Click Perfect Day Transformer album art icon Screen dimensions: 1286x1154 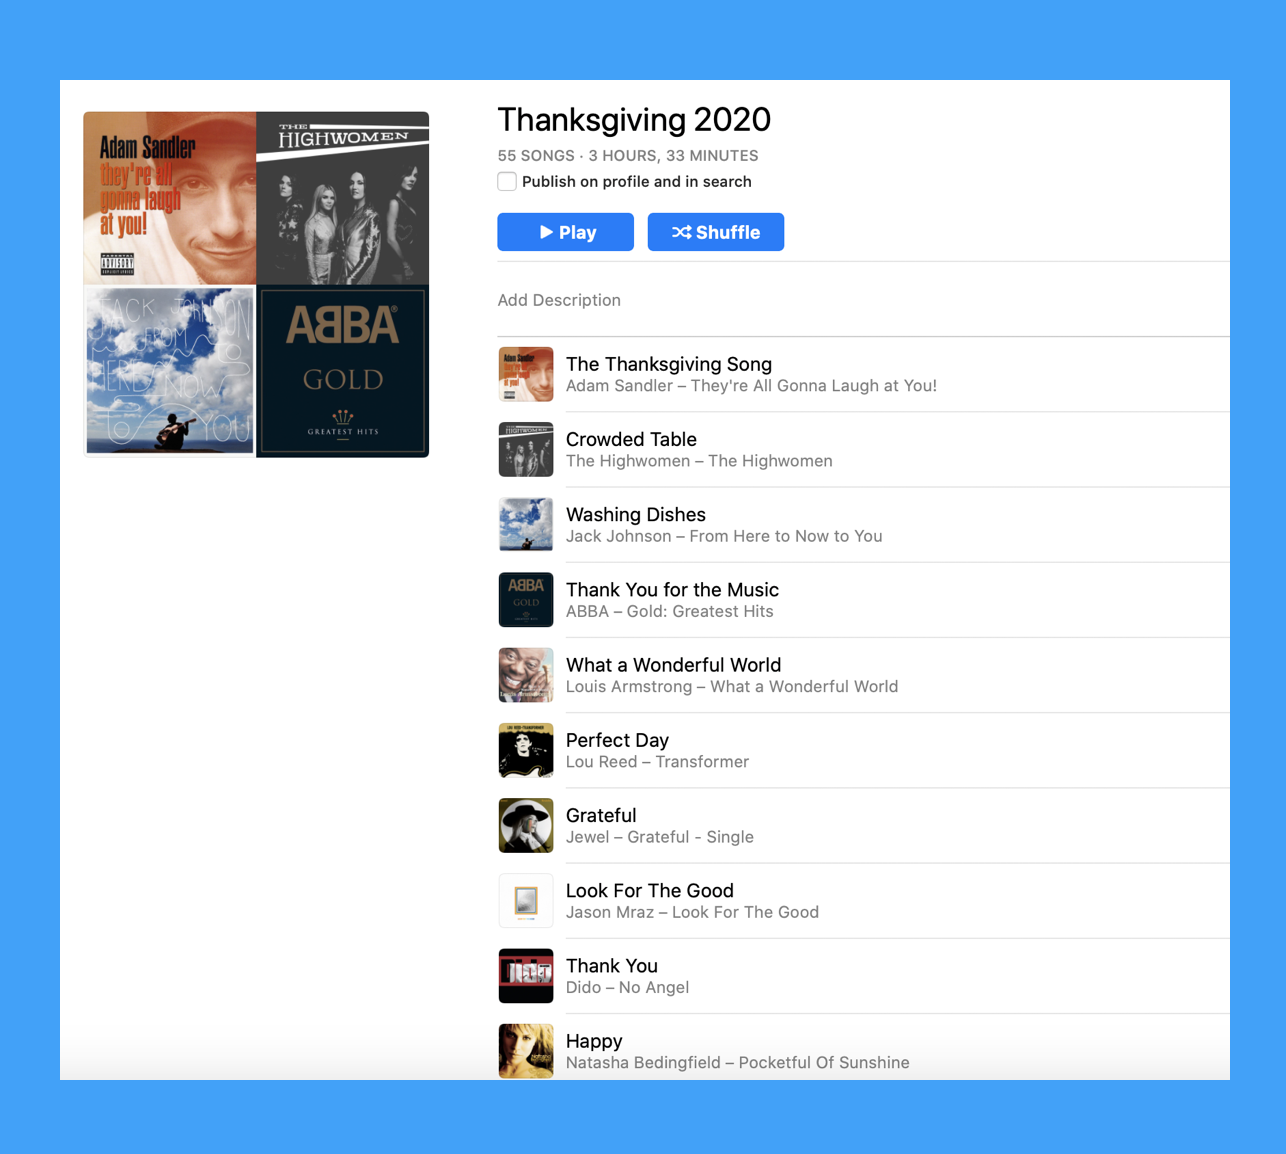pyautogui.click(x=526, y=750)
